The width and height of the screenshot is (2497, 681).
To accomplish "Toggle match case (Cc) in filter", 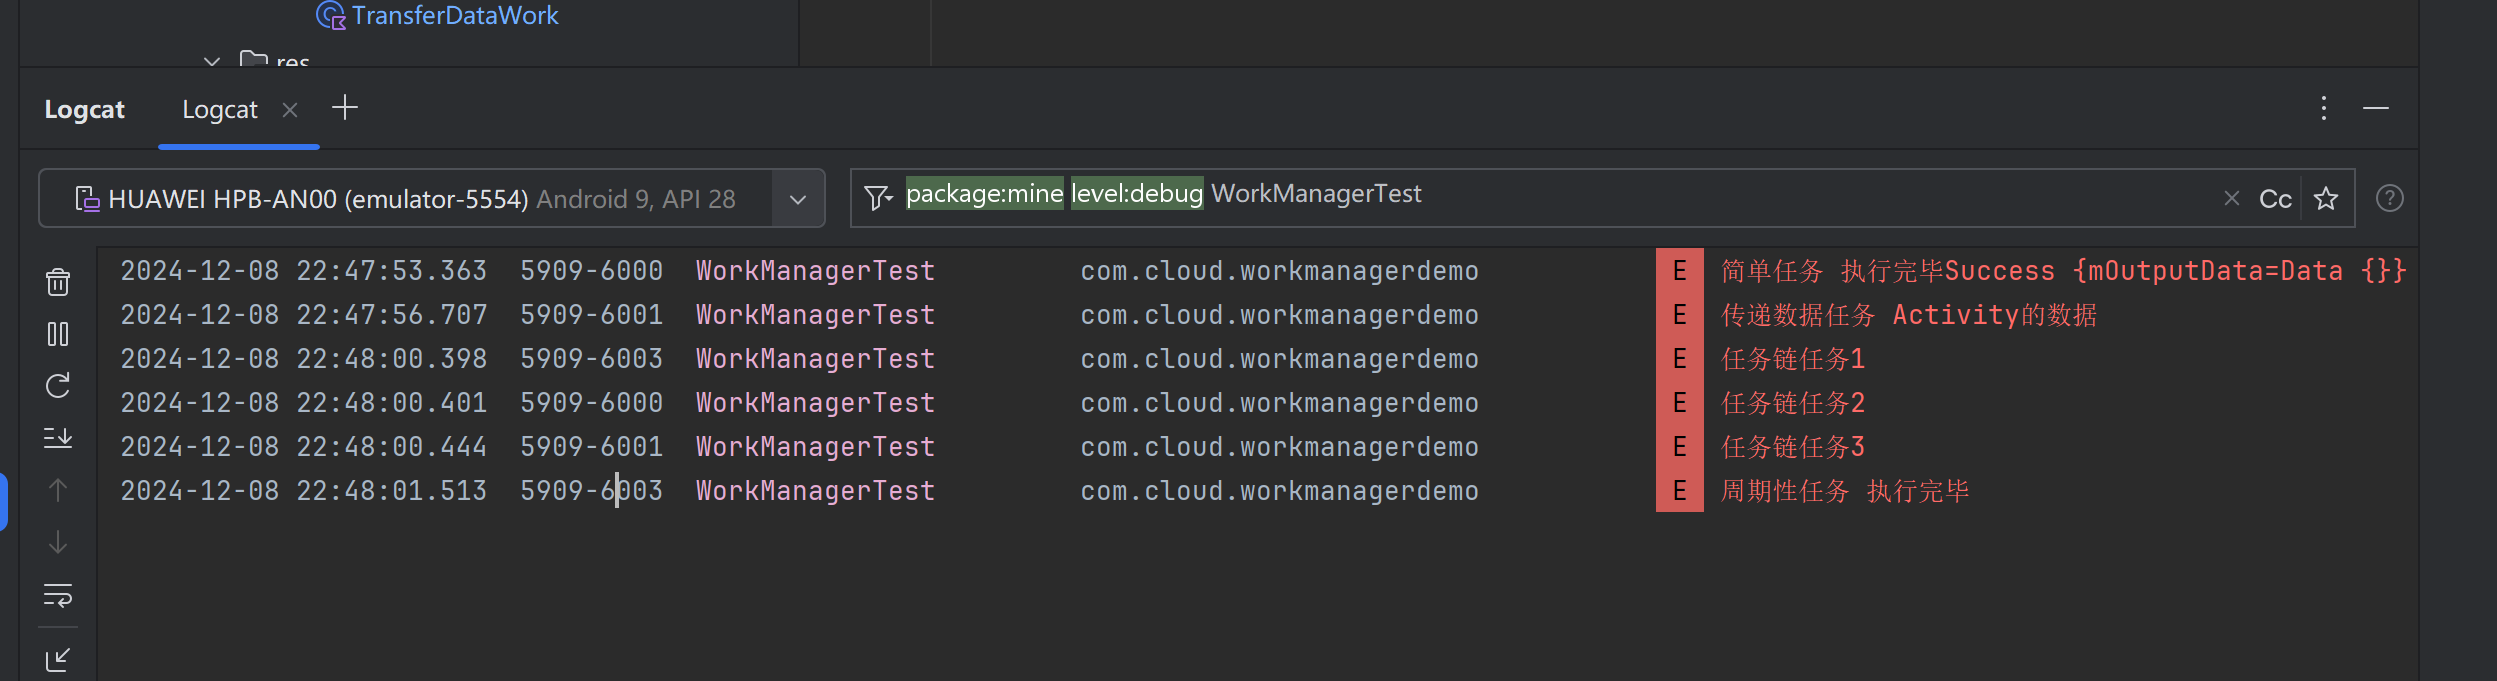I will click(x=2275, y=199).
